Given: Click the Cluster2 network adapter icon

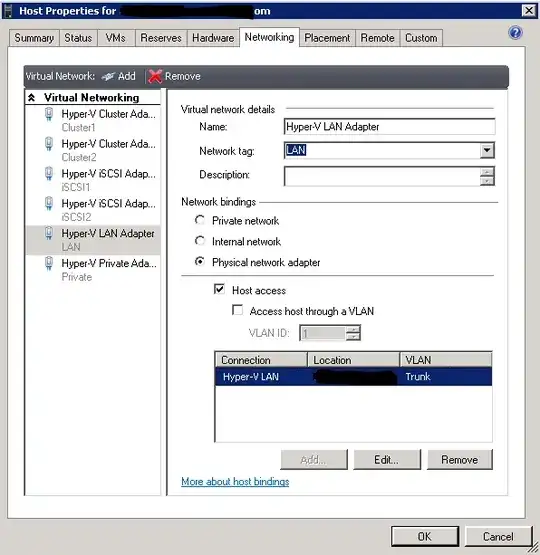Looking at the screenshot, I should 49,144.
